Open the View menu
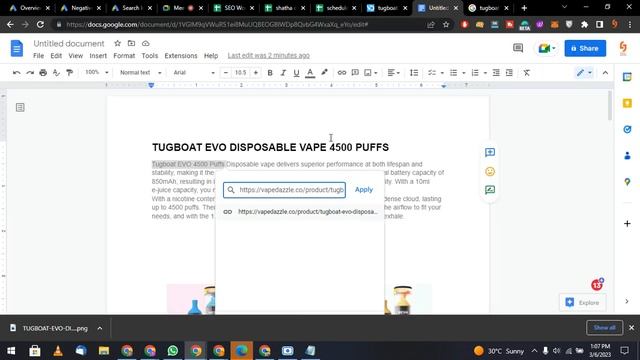This screenshot has height=360, width=640. coord(76,56)
